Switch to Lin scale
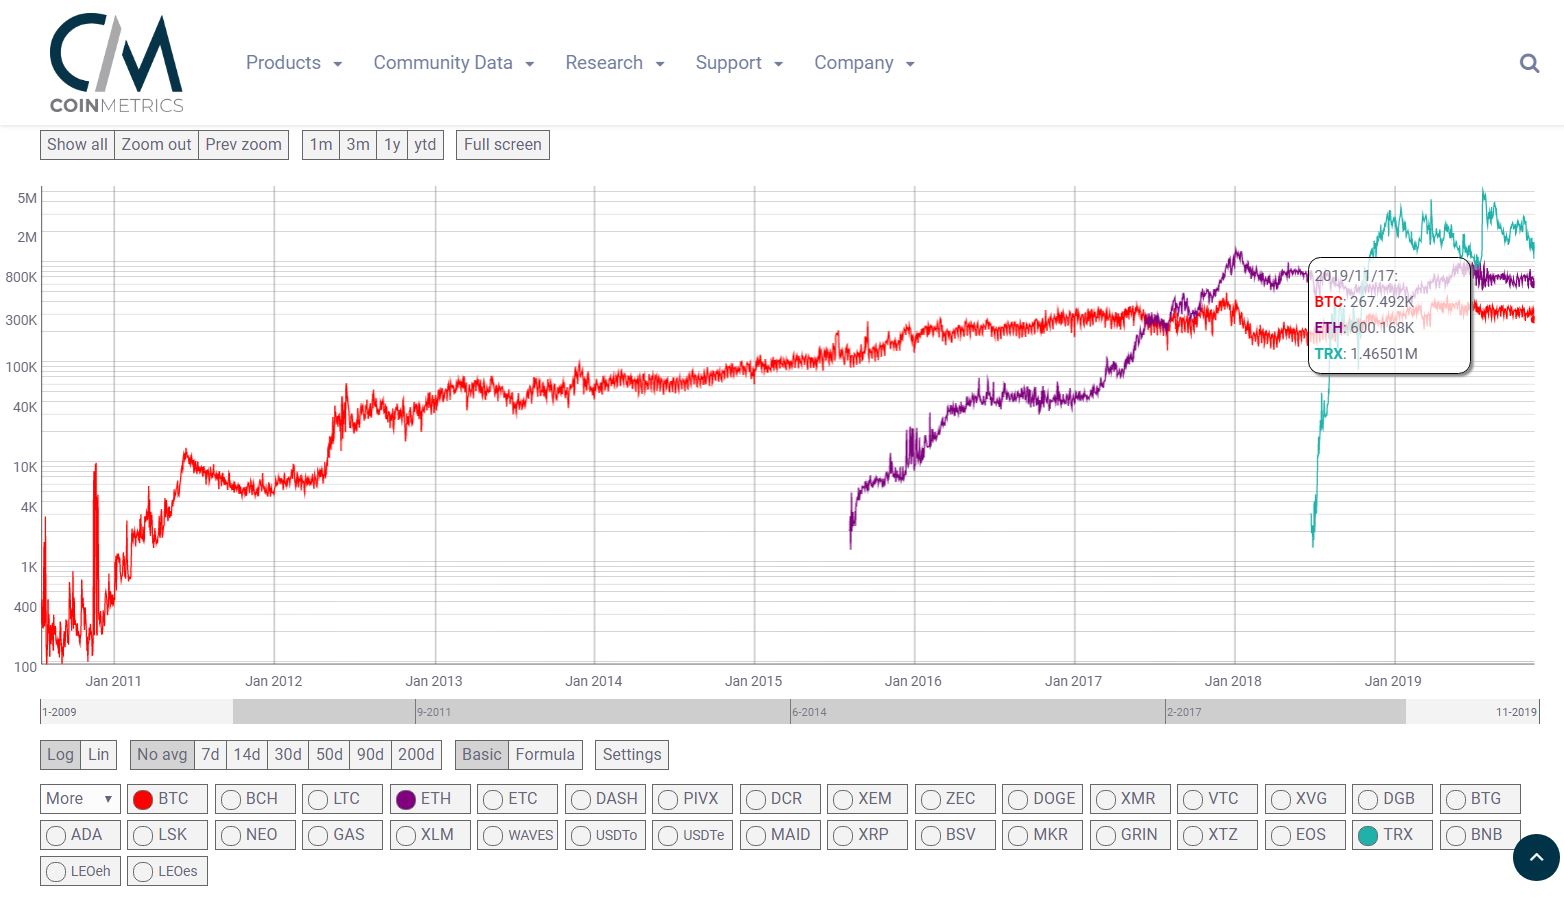The height and width of the screenshot is (897, 1564). tap(98, 754)
